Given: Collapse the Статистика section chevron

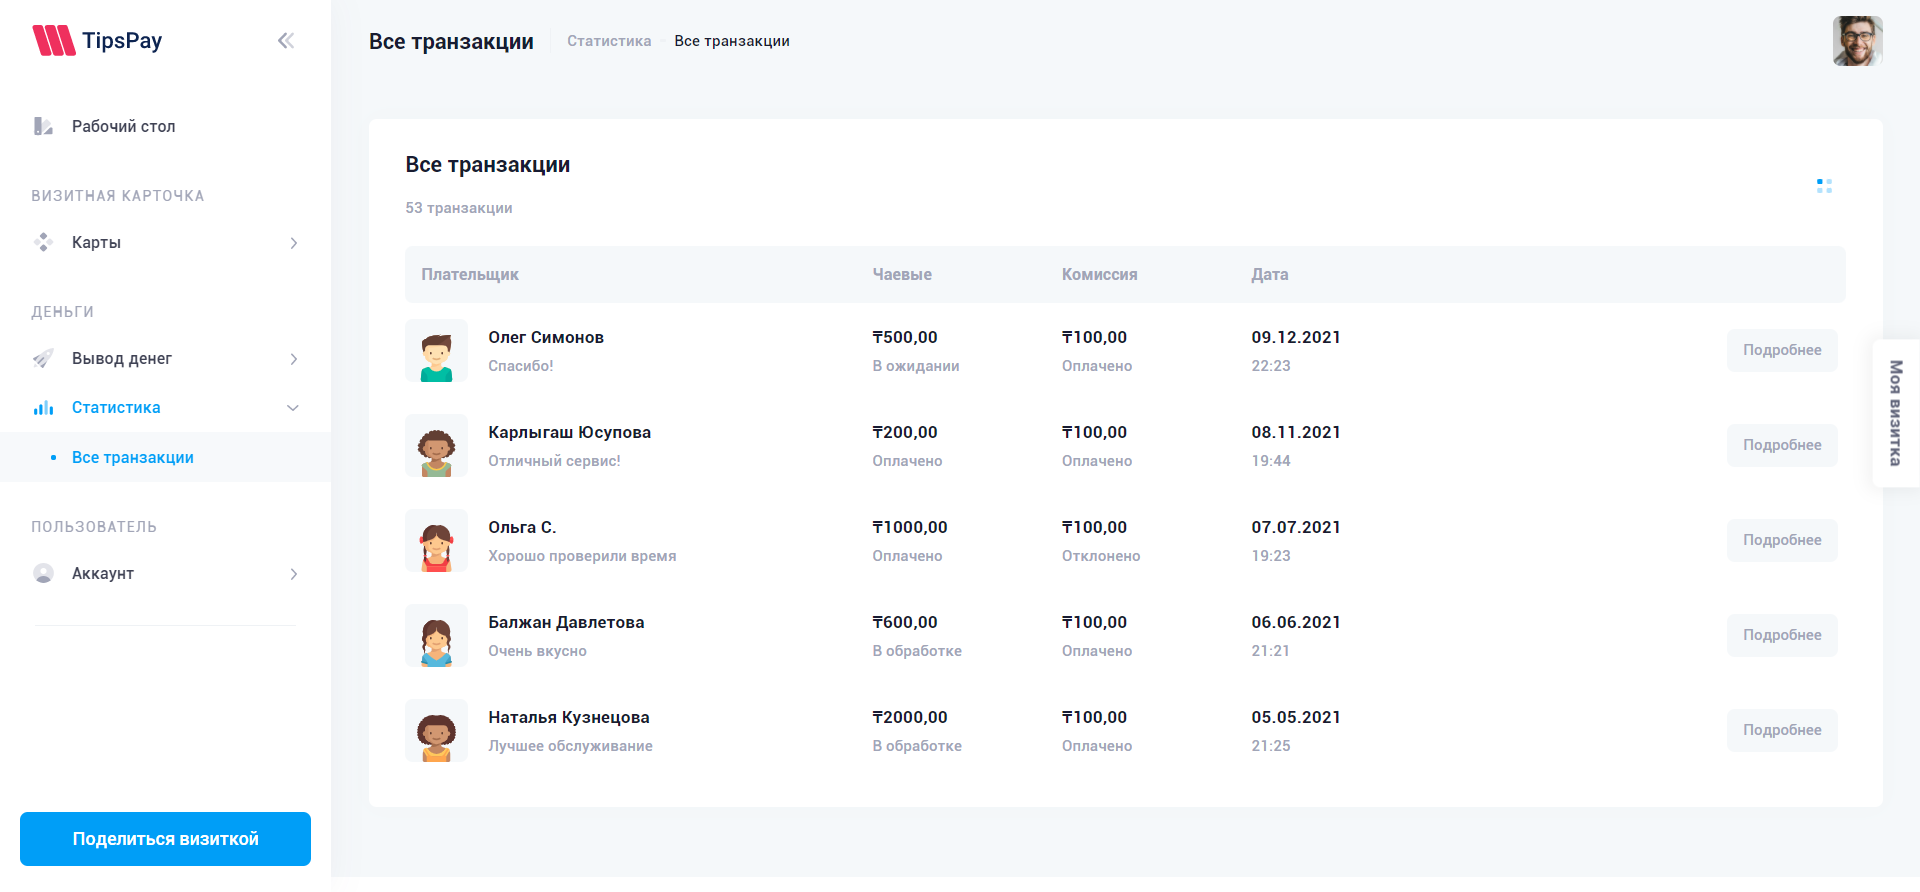Looking at the screenshot, I should (x=293, y=408).
